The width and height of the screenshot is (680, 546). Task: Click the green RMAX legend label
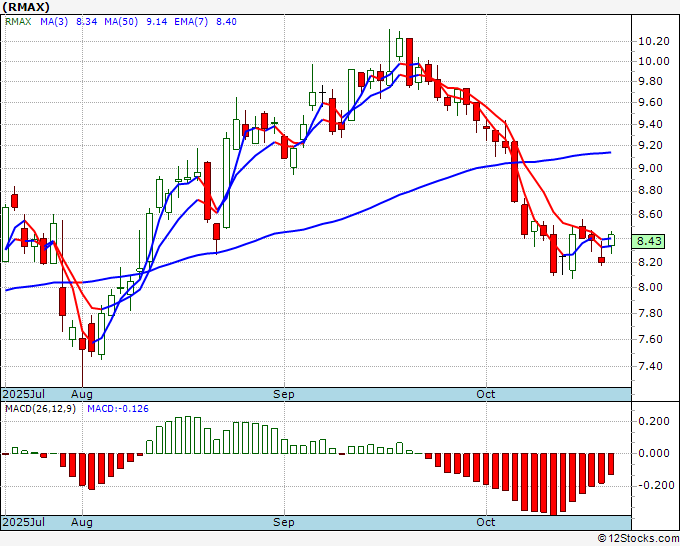(18, 21)
